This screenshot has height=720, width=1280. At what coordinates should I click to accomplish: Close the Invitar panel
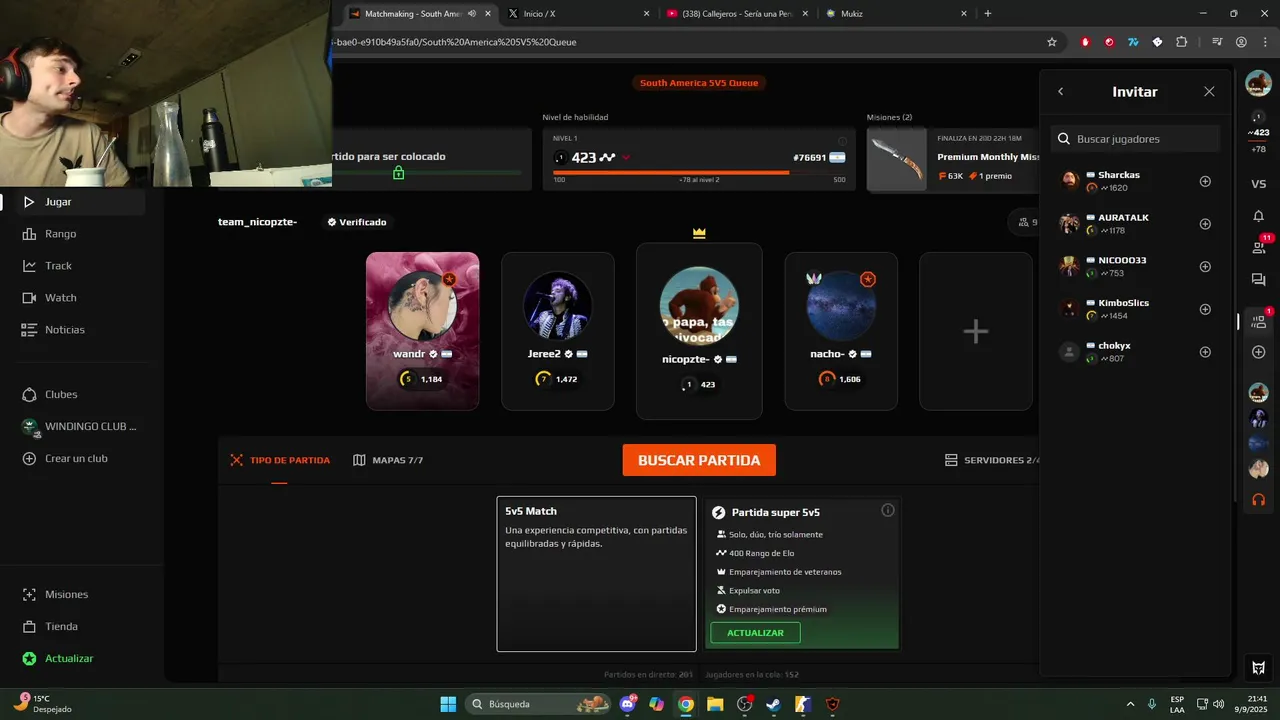(x=1209, y=91)
